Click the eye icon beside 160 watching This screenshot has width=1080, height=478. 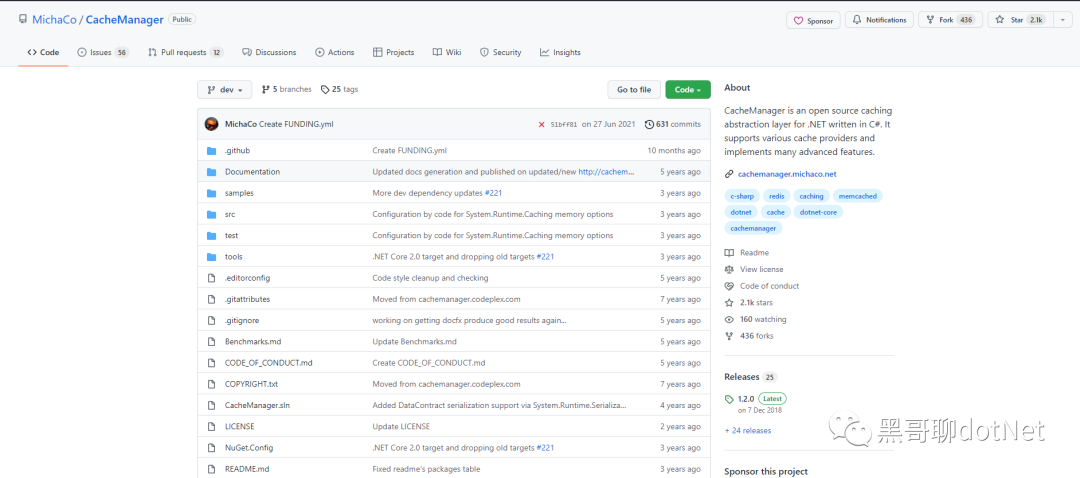(729, 320)
